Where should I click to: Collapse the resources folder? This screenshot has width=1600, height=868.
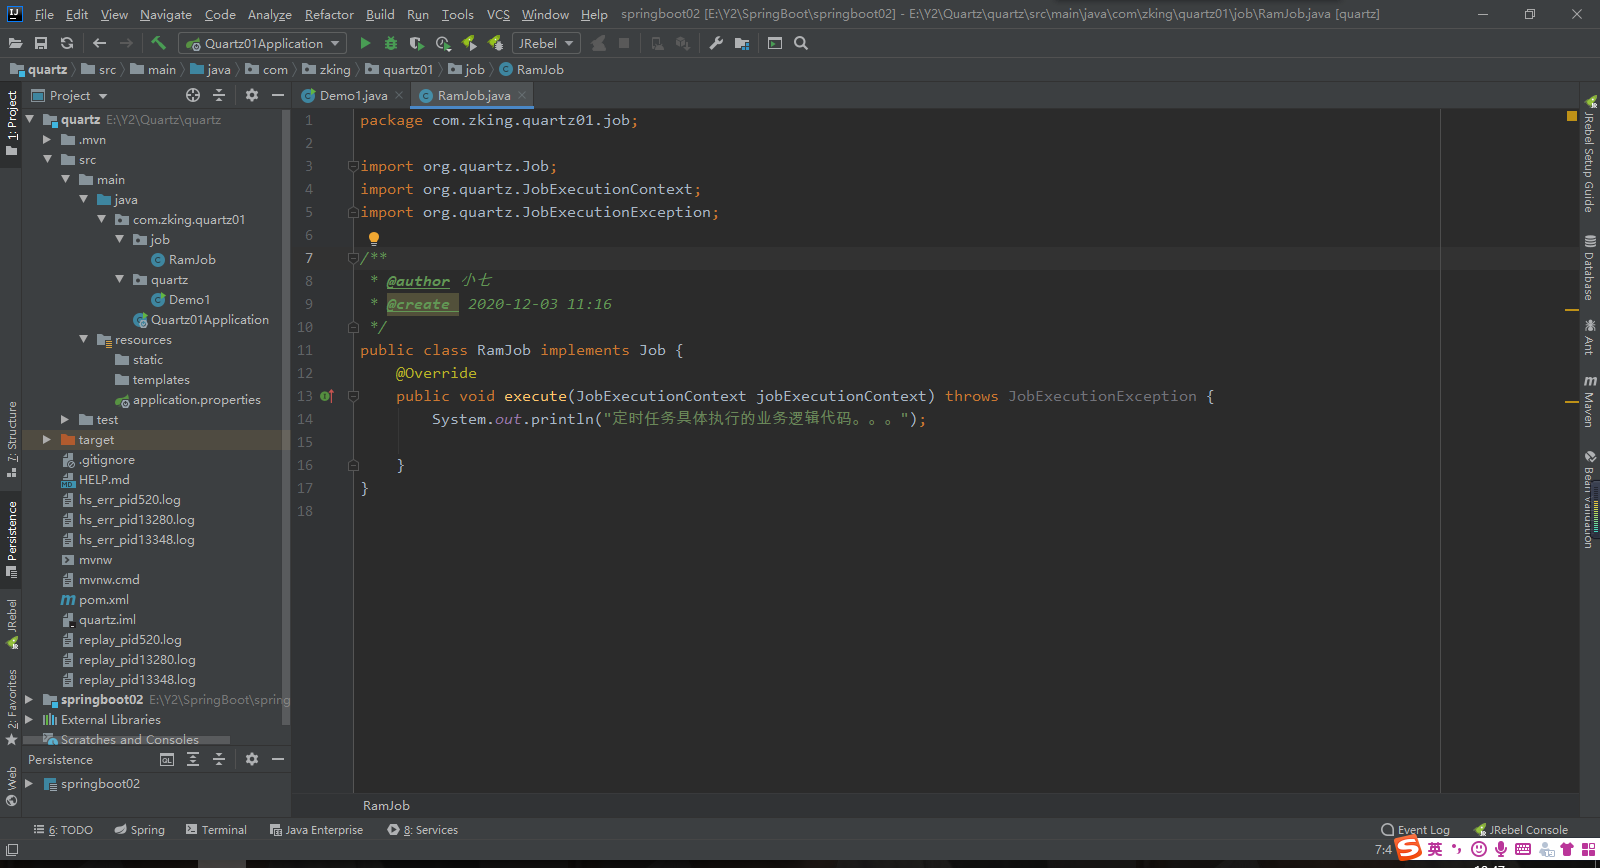tap(84, 340)
